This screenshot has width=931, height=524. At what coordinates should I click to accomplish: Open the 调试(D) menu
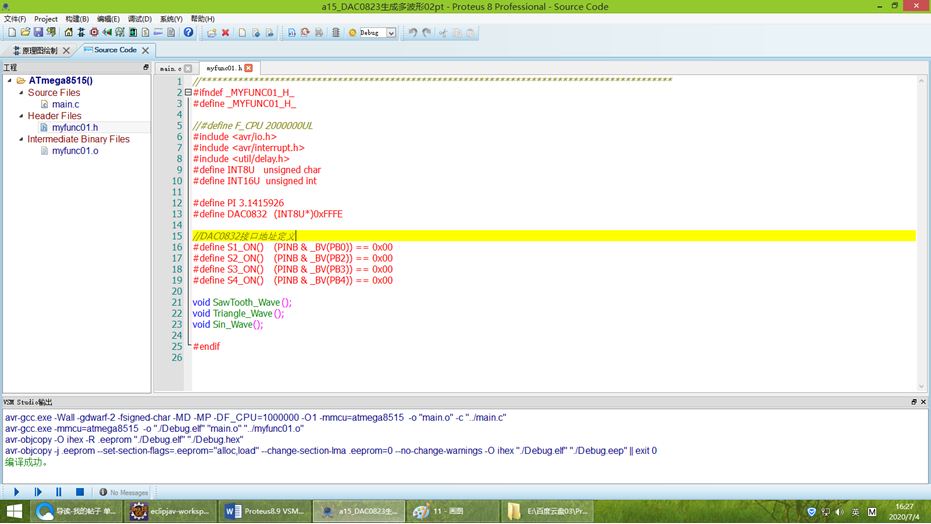coord(140,19)
